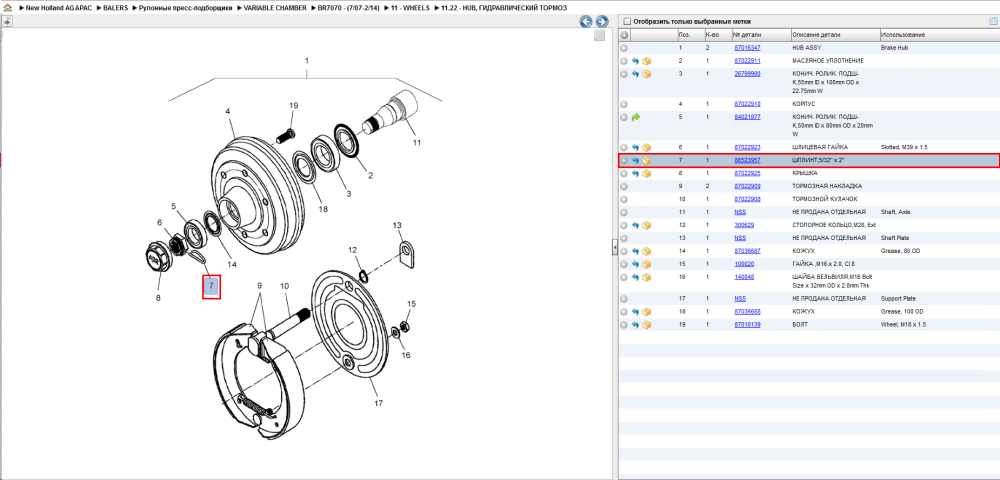Go to previous diagram with left arrow
1000x480 pixels.
(x=585, y=22)
